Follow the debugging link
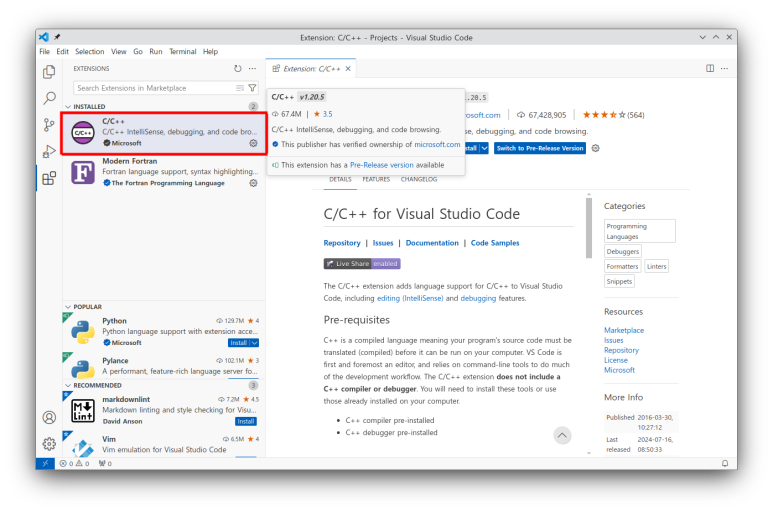 (x=478, y=298)
